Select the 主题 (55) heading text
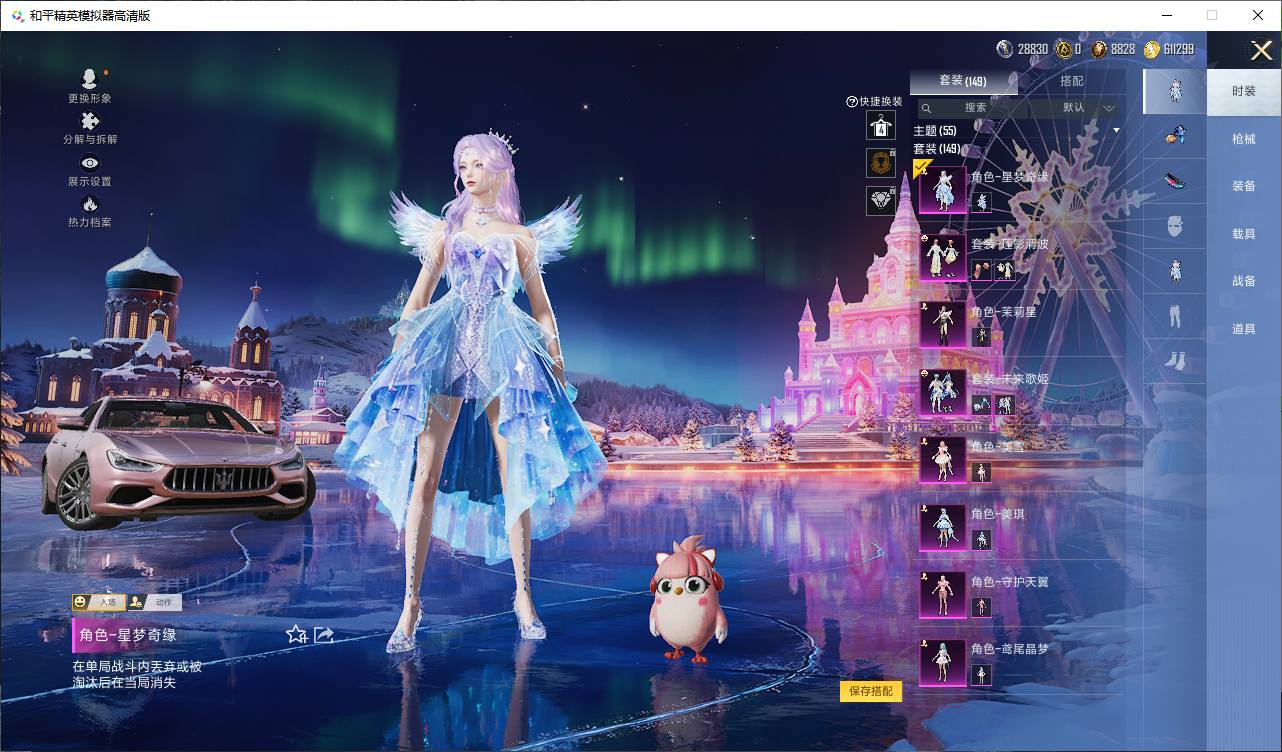 tap(935, 131)
